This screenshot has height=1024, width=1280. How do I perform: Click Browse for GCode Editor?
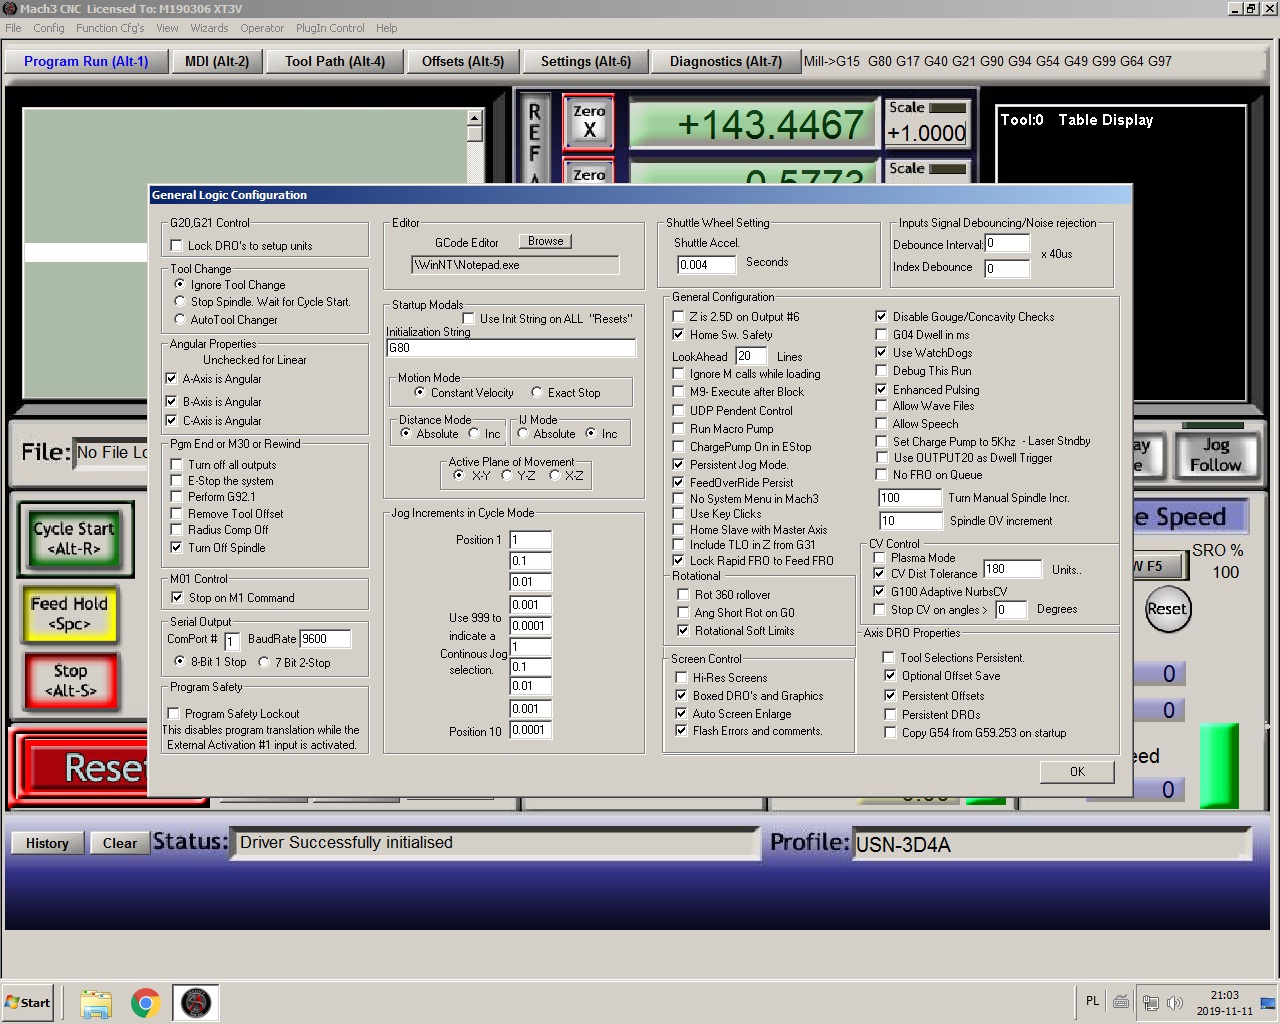point(545,241)
